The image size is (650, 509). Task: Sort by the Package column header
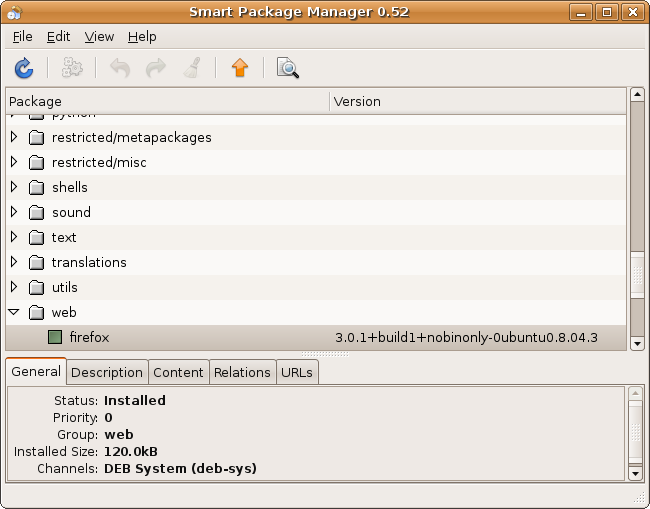pos(168,102)
